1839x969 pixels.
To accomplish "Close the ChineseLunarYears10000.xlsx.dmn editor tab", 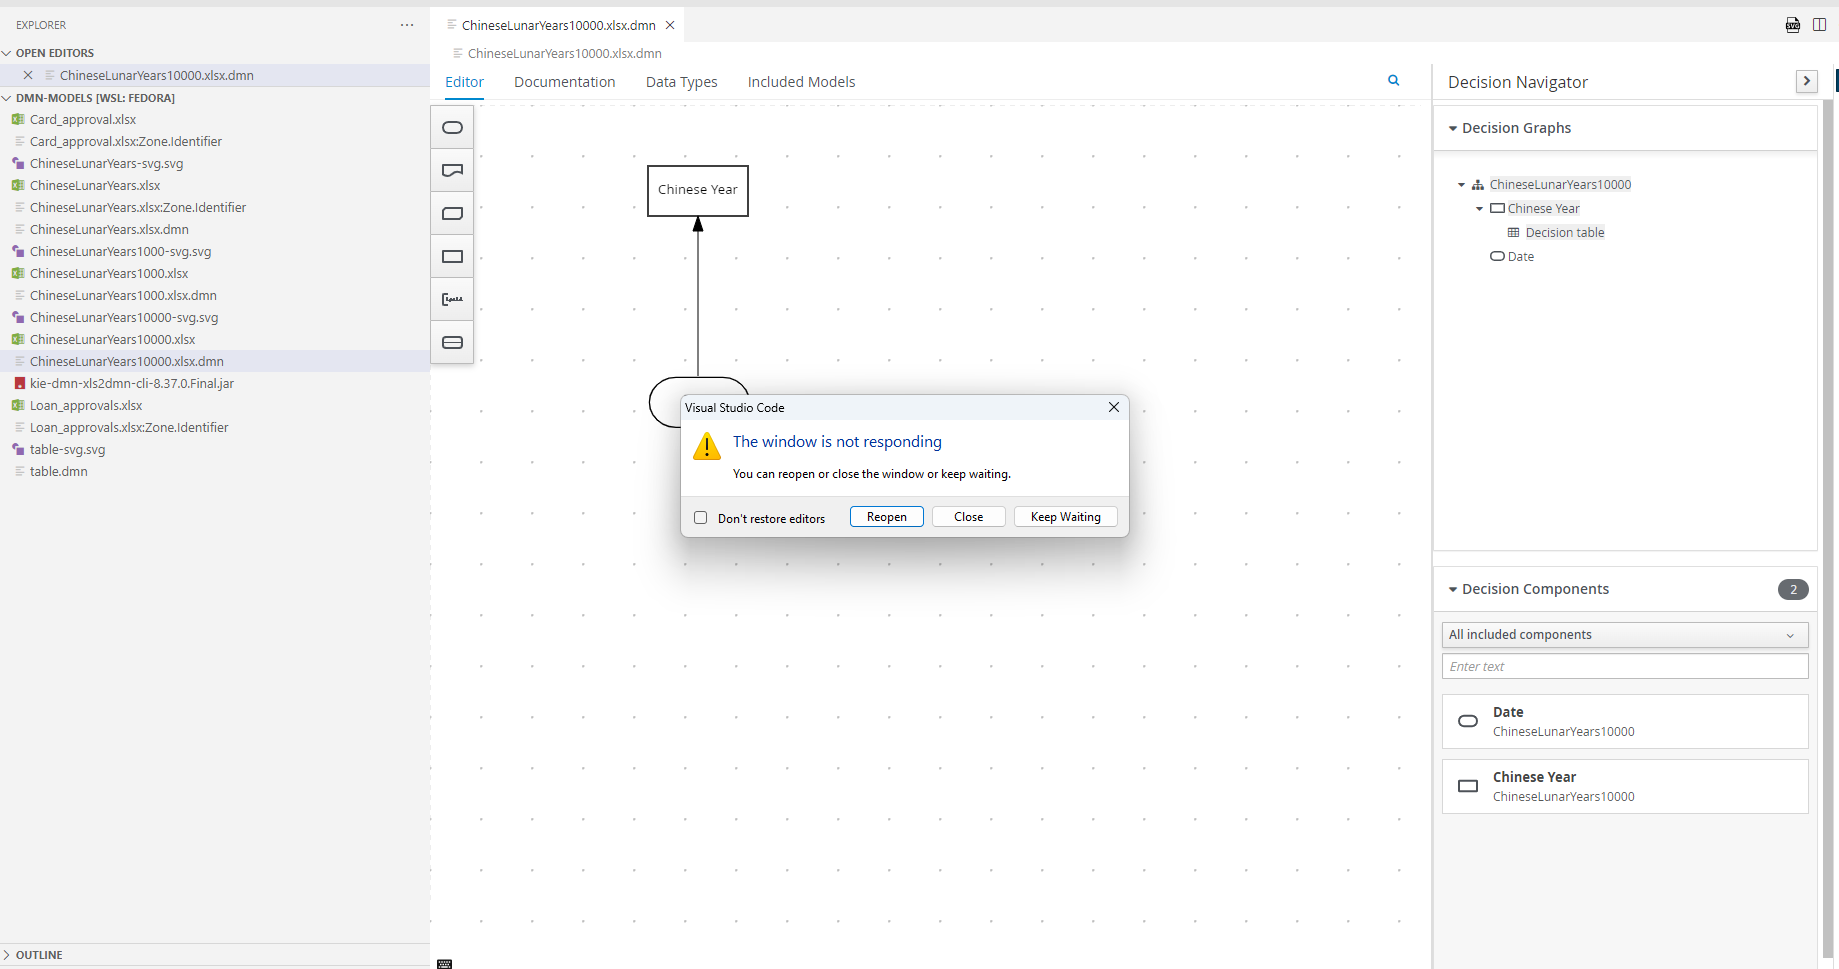I will pyautogui.click(x=670, y=25).
